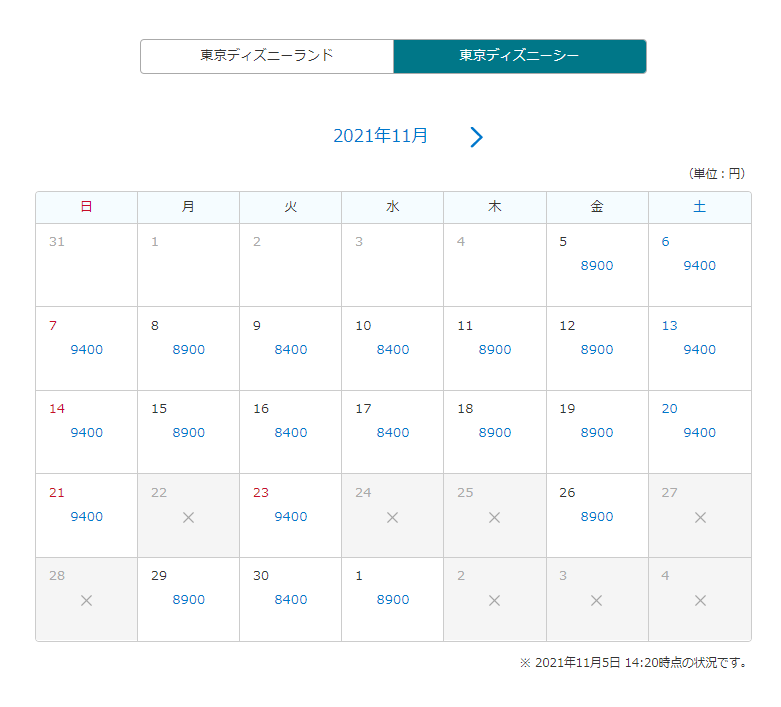Select Saturday November 13 at 9400

click(699, 349)
